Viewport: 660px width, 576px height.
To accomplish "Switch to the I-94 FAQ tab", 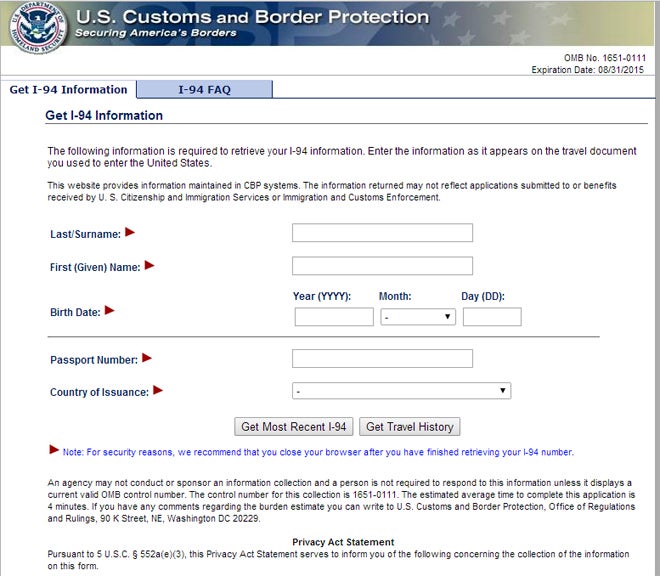I will 205,89.
